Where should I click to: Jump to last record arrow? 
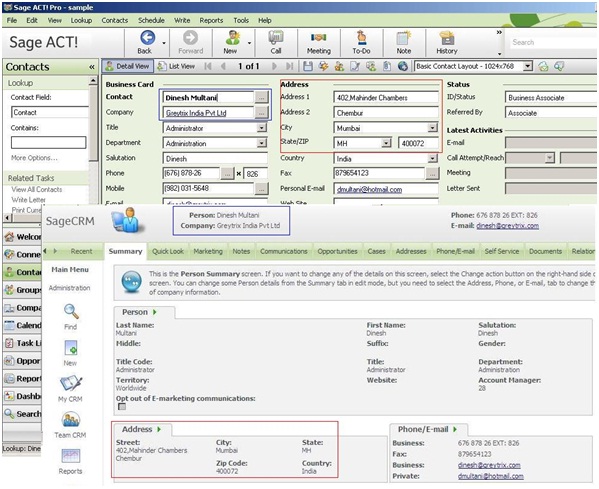pyautogui.click(x=290, y=66)
